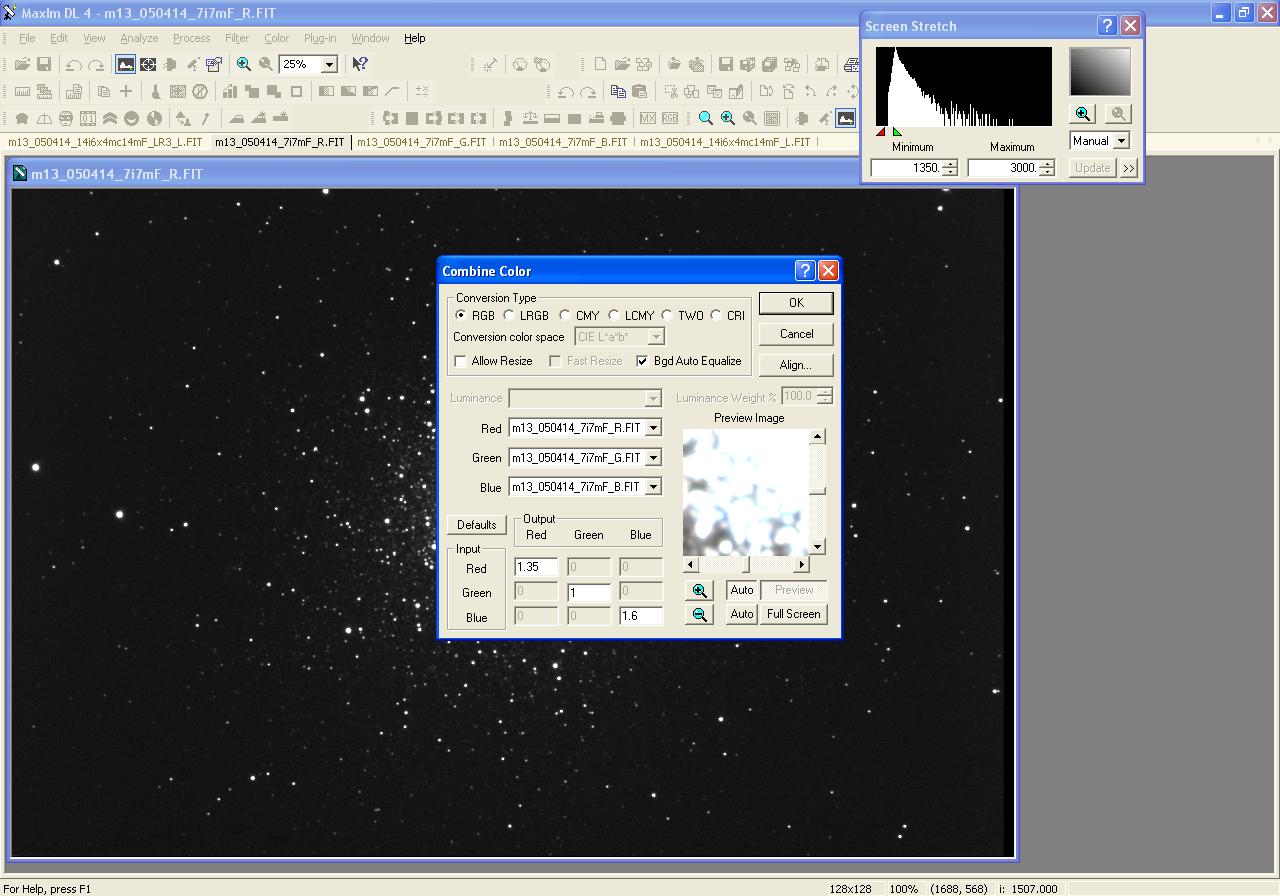
Task: Click the help button in Combine Color title bar
Action: [805, 271]
